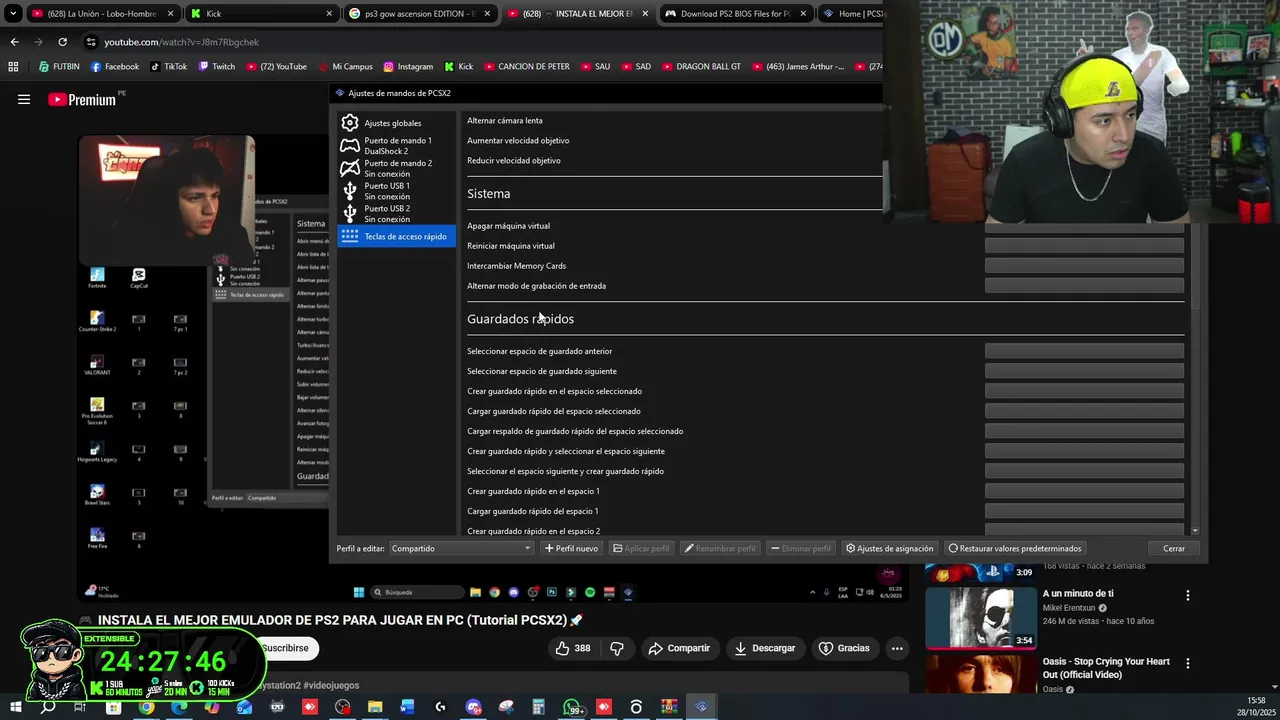Click the YouTube Premium logo
1280x720 pixels.
click(82, 99)
